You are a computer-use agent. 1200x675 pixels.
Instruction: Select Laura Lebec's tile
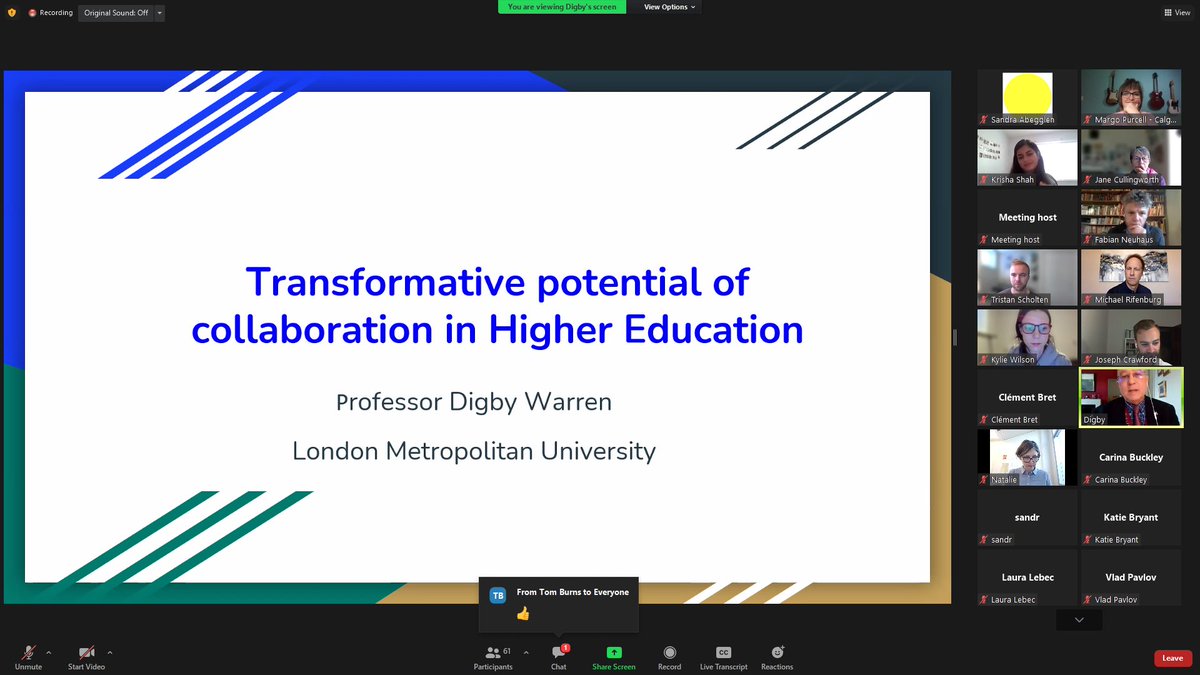point(1027,578)
